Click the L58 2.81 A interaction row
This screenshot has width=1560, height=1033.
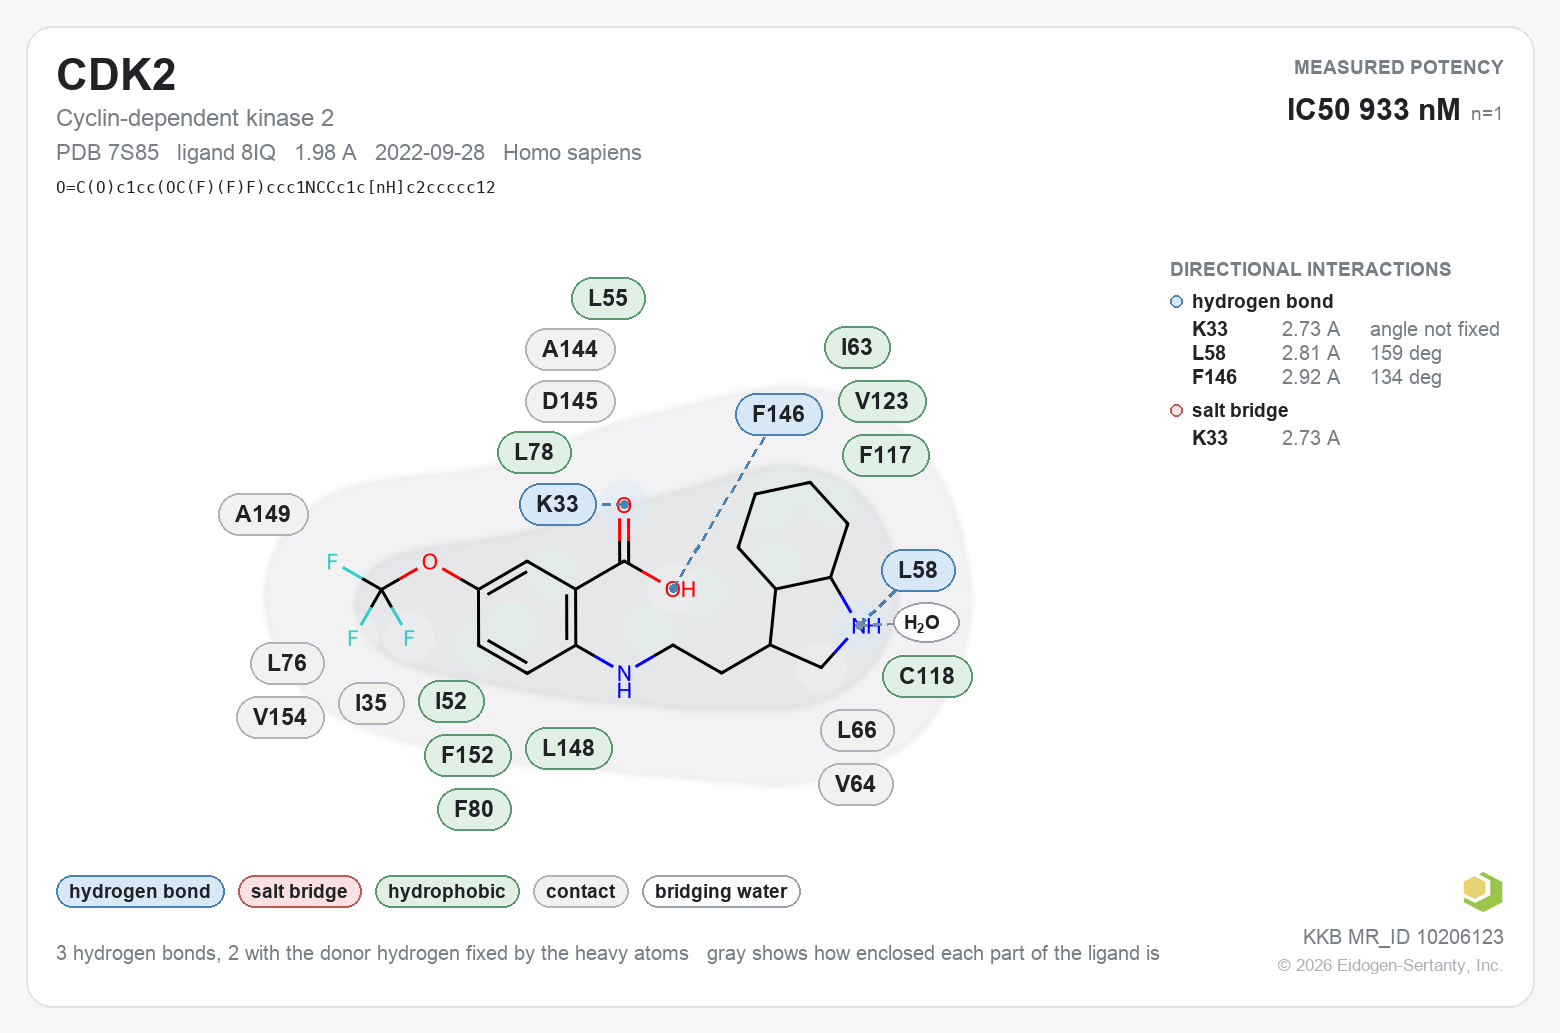coord(1317,353)
